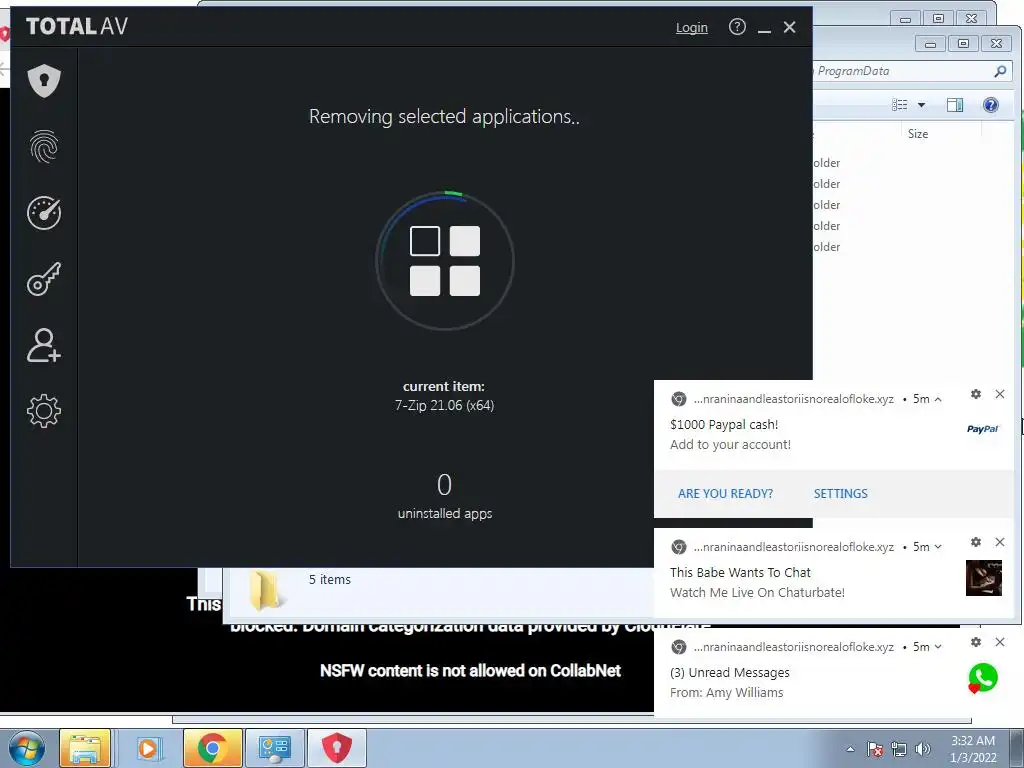Show hidden system tray icons arrow
The width and height of the screenshot is (1024, 768).
(850, 749)
